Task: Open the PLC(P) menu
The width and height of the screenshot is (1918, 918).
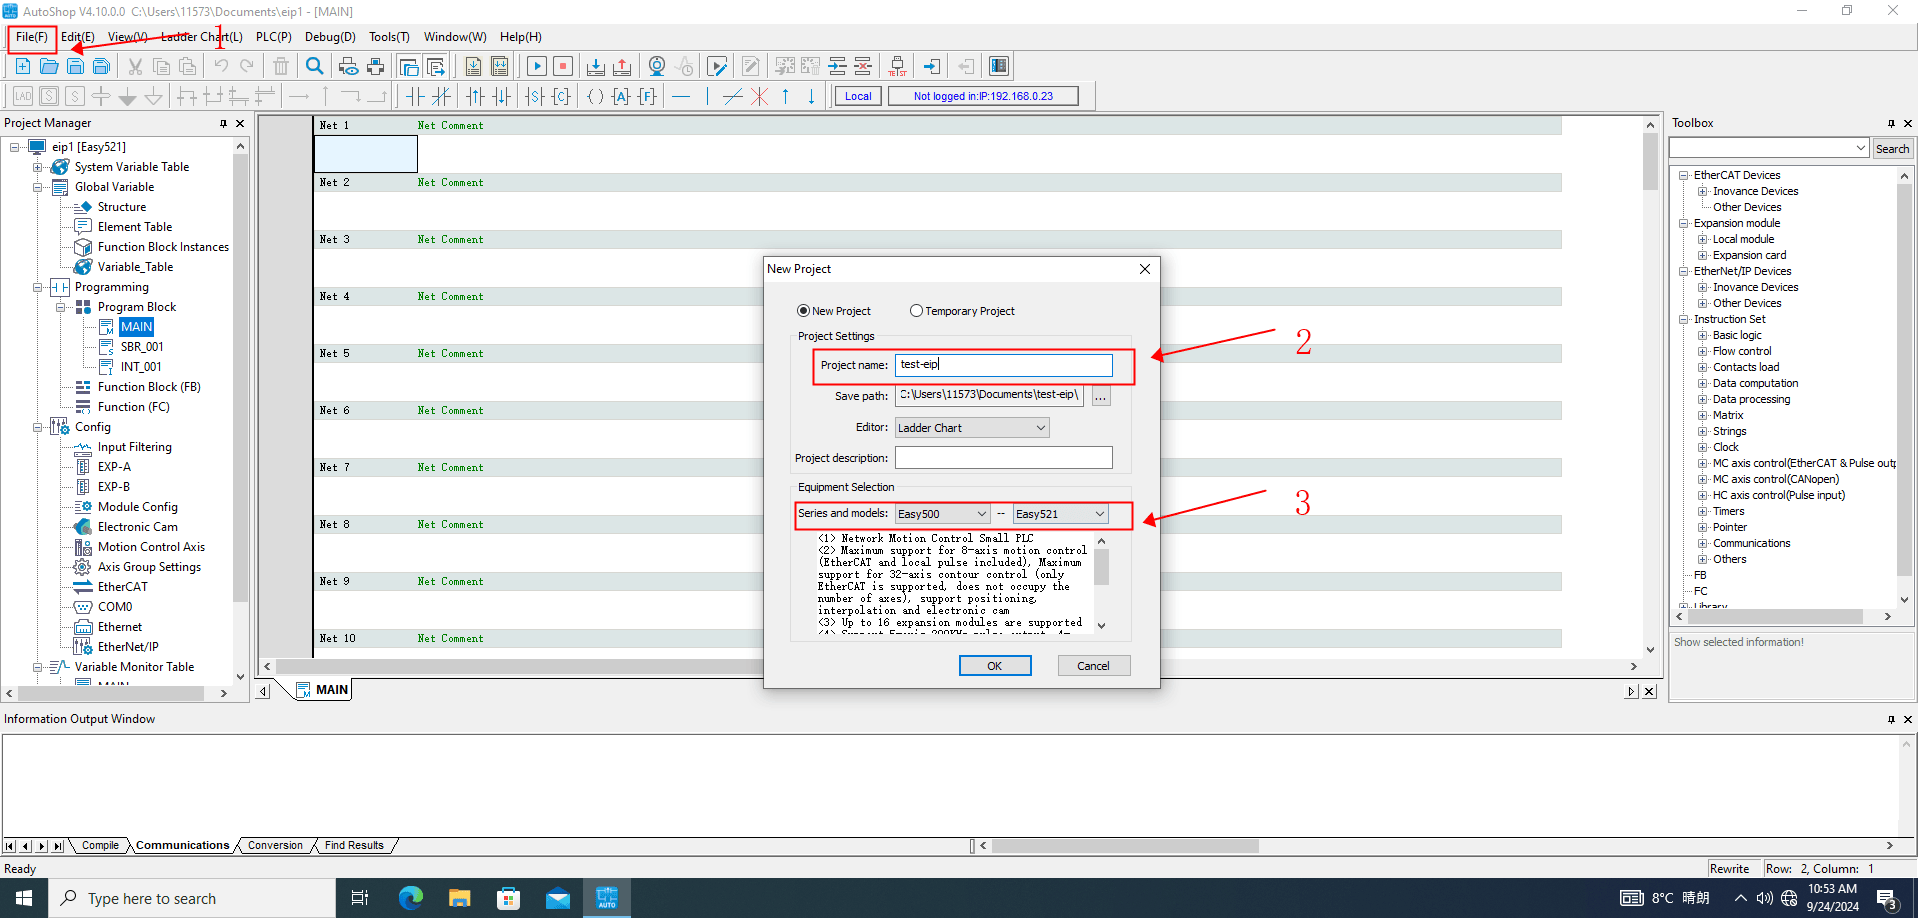Action: point(273,37)
